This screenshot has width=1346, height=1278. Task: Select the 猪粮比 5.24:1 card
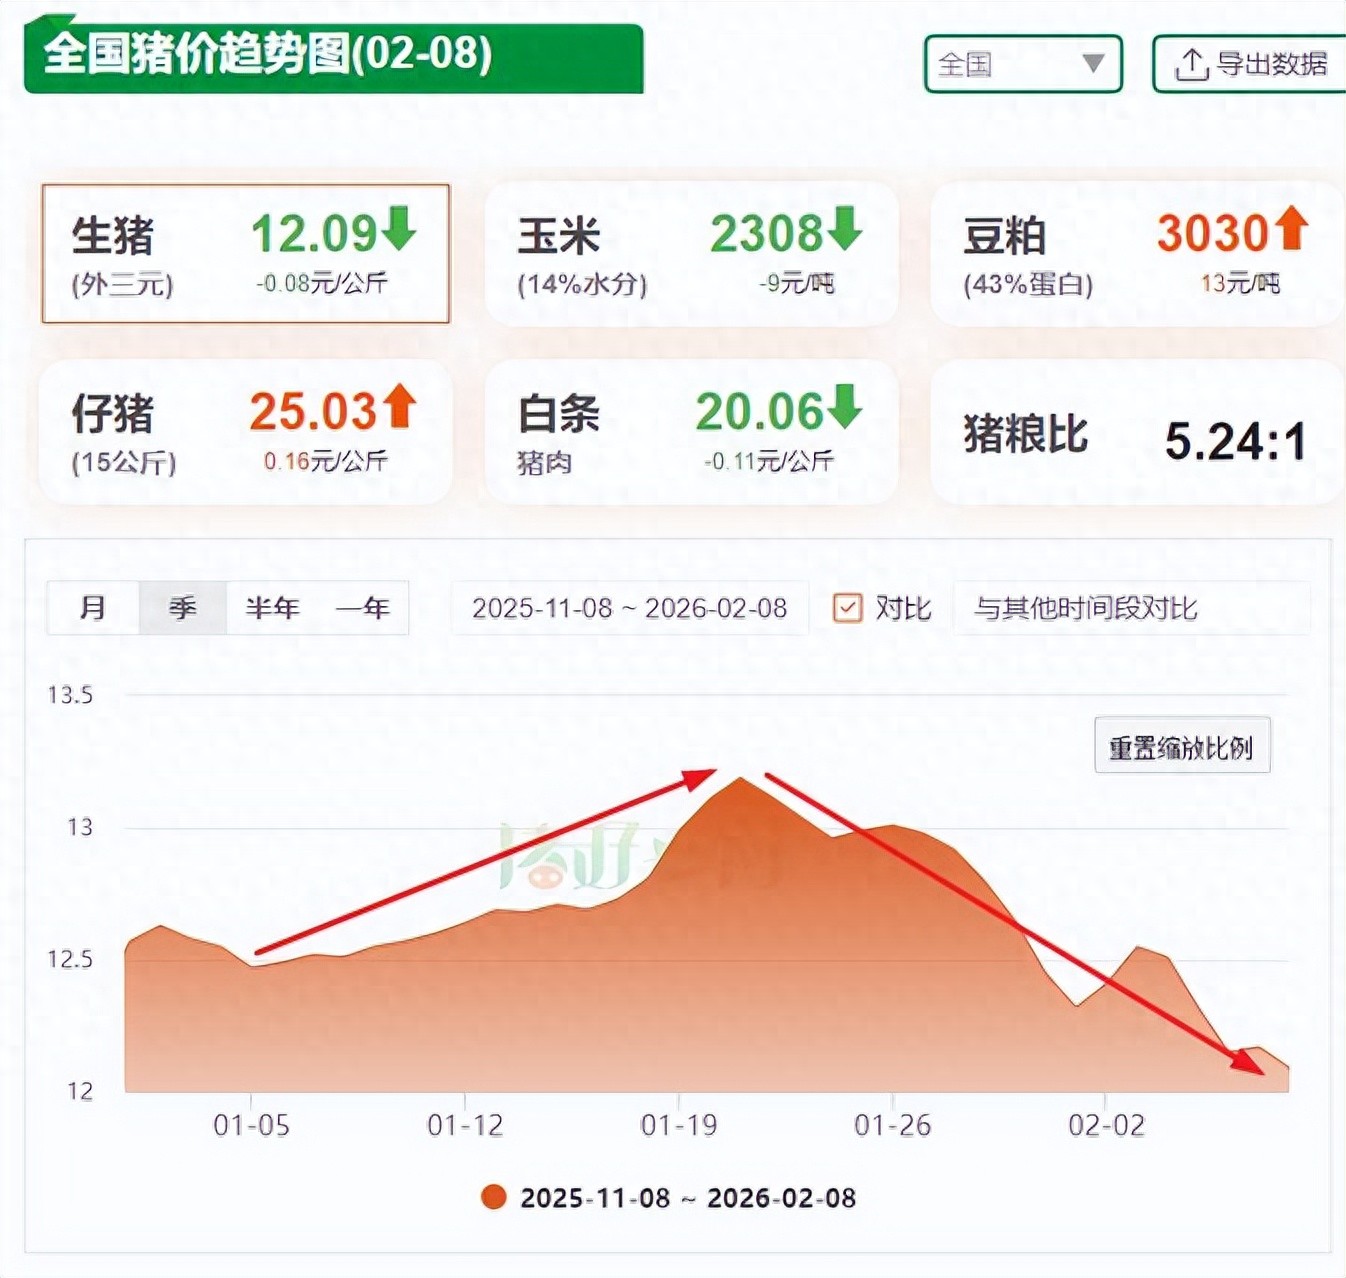[x=1135, y=433]
